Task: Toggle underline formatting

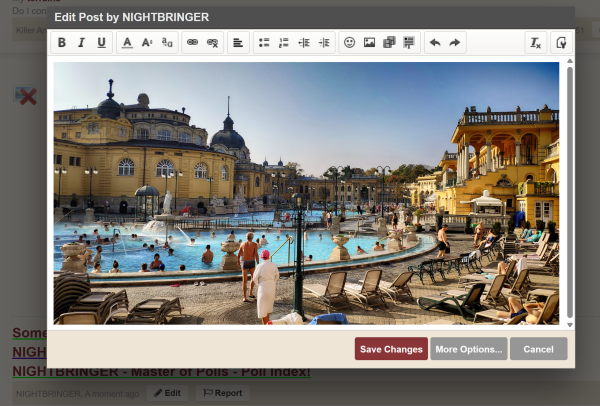Action: point(101,43)
